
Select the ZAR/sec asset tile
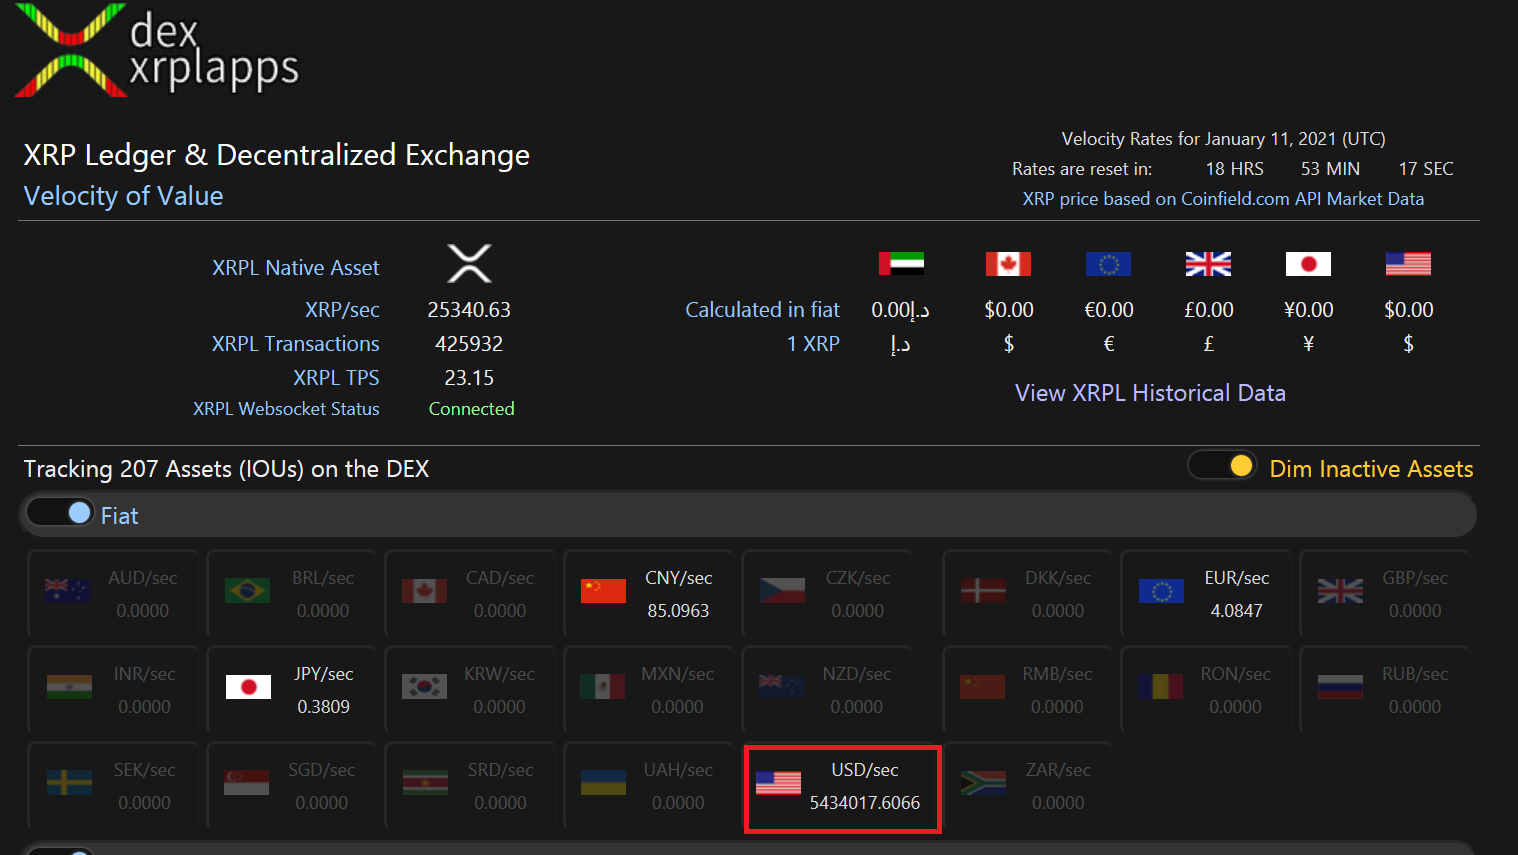click(1027, 785)
